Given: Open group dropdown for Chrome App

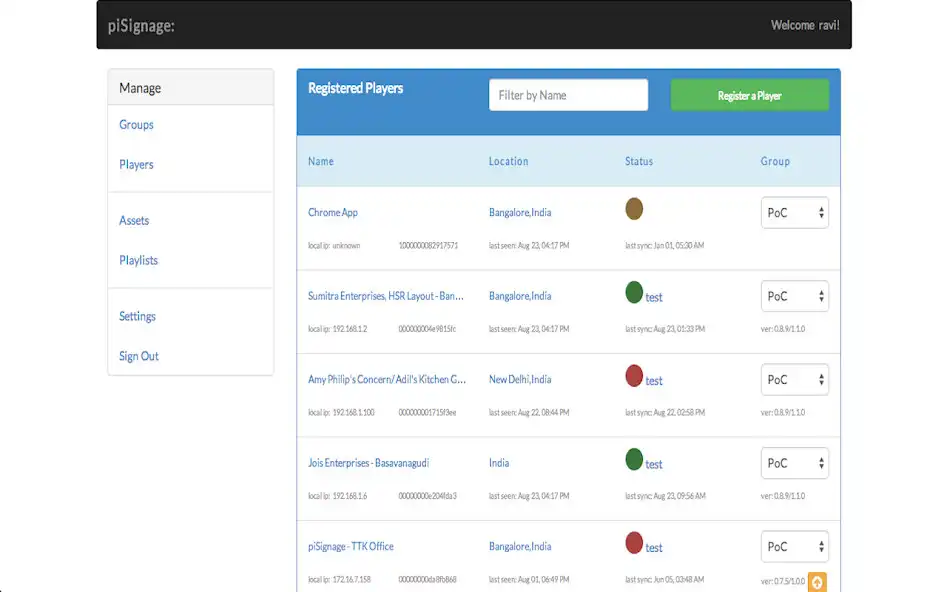Looking at the screenshot, I should click(x=795, y=213).
